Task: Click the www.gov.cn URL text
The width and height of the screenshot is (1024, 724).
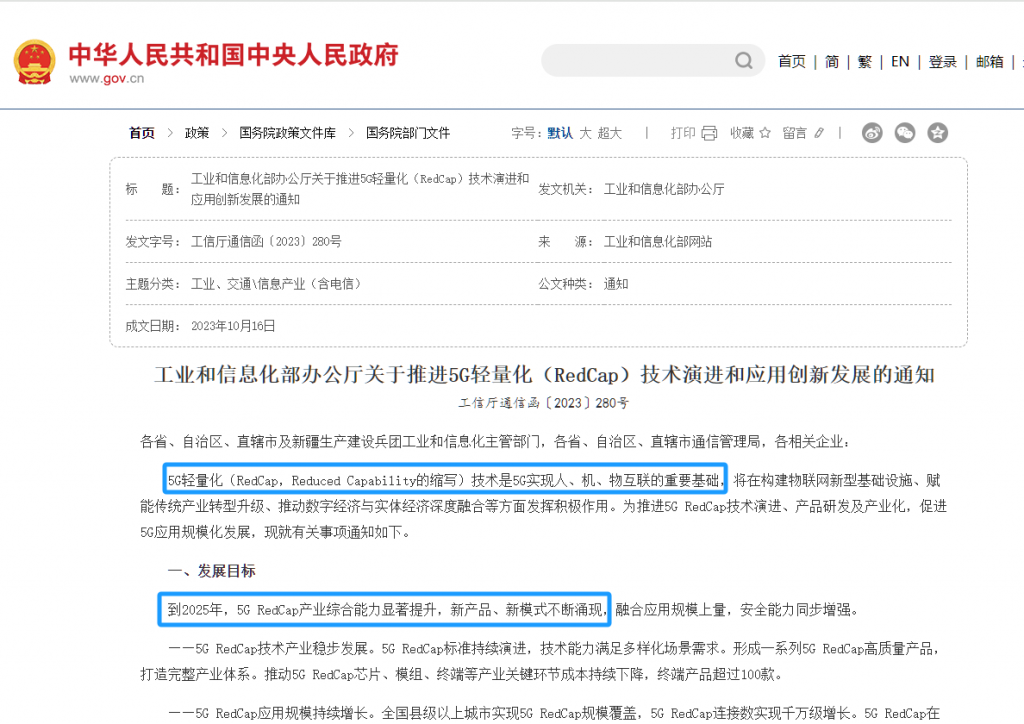Action: tap(106, 78)
